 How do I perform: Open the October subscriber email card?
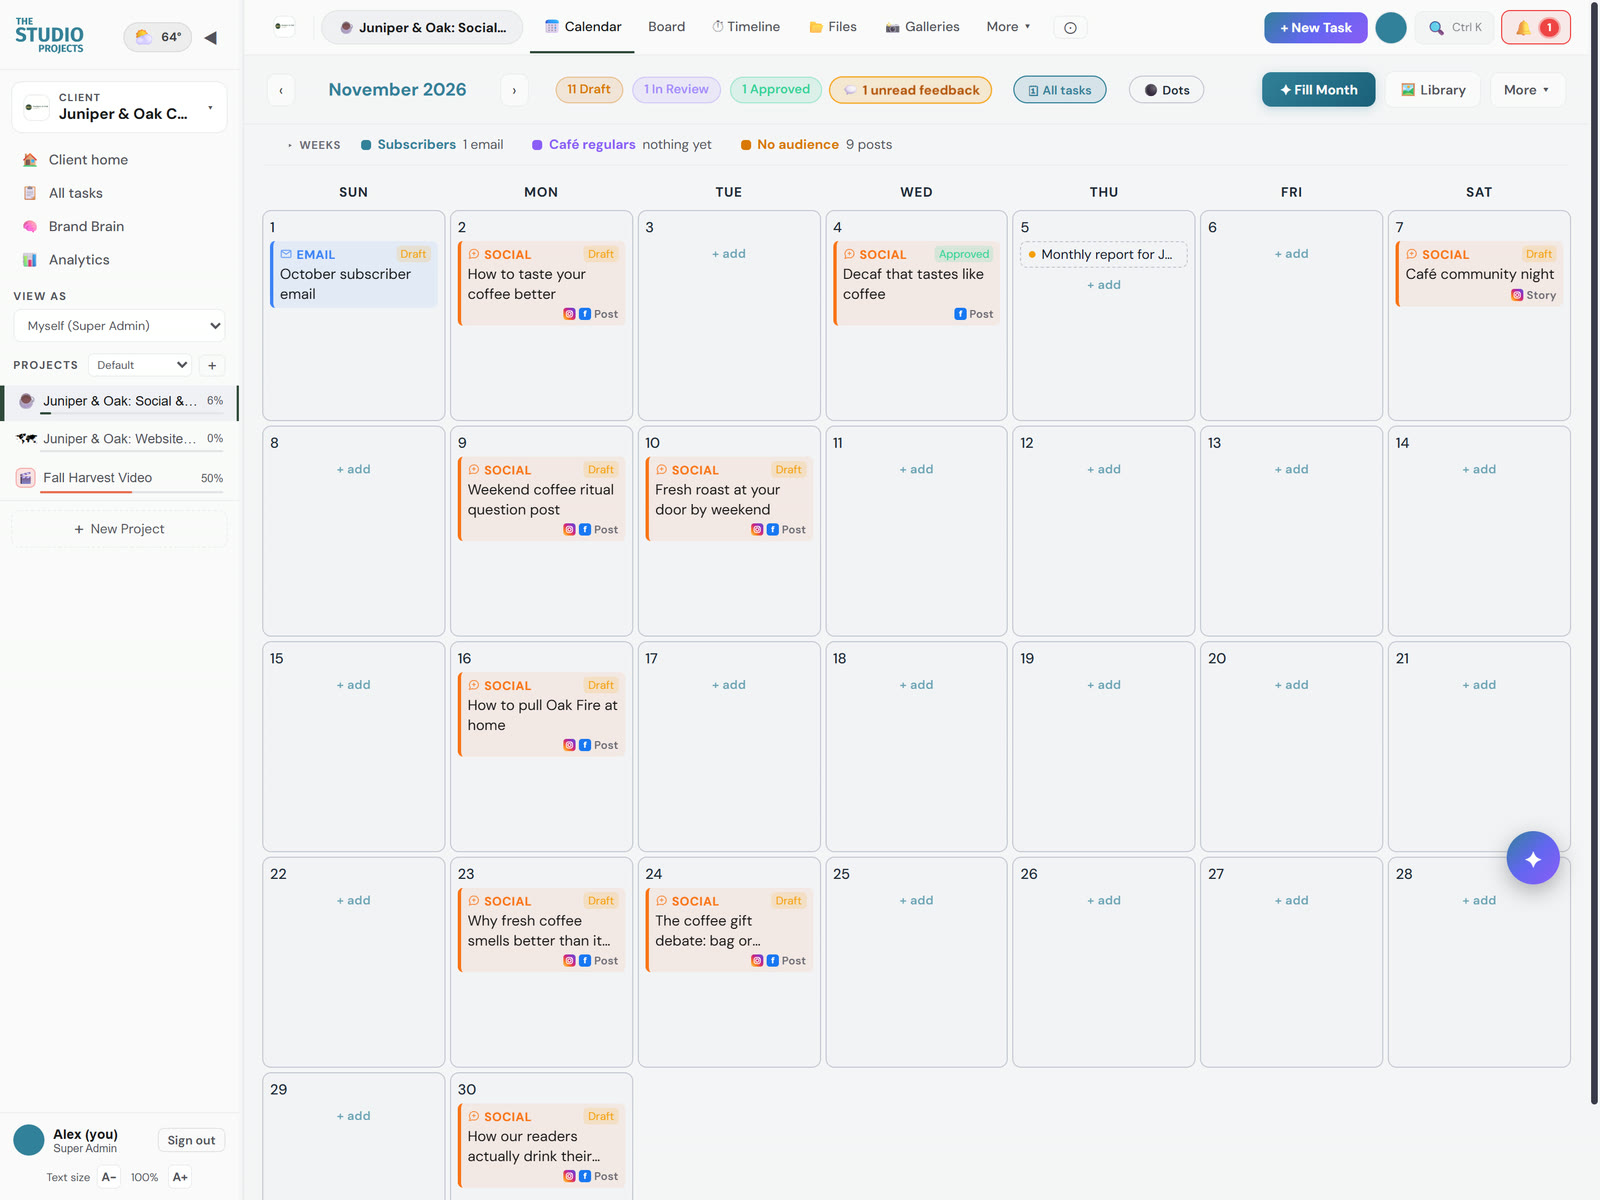[354, 275]
